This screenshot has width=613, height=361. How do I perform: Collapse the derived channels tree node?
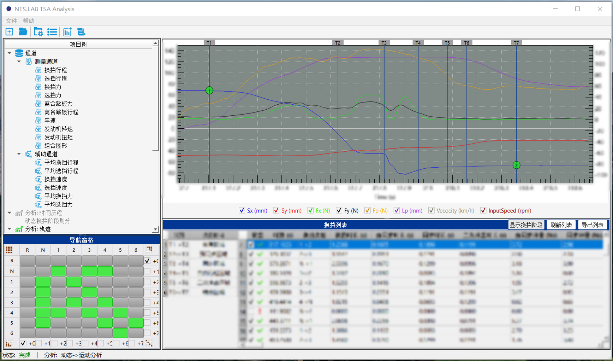[19, 154]
